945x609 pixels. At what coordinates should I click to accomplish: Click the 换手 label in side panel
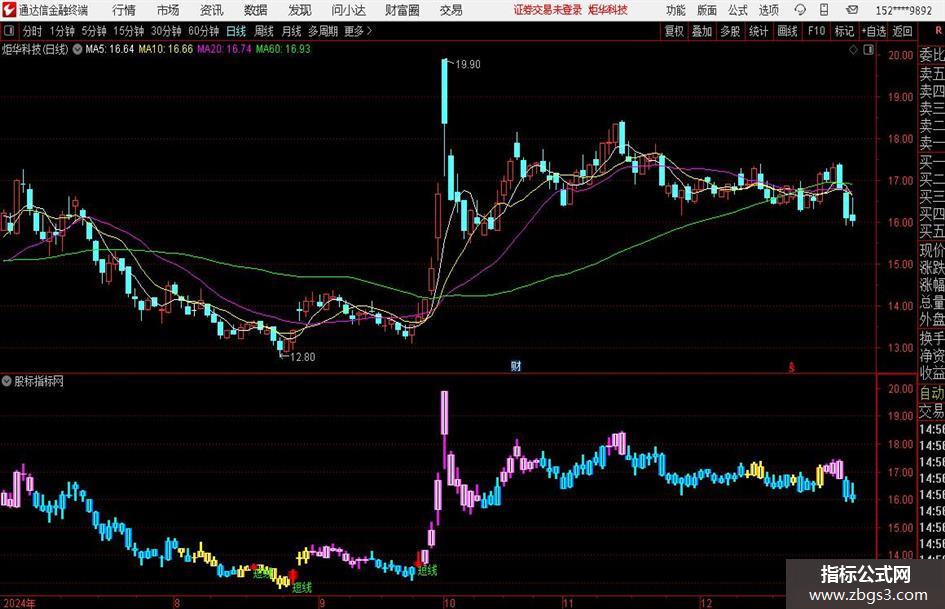[932, 339]
